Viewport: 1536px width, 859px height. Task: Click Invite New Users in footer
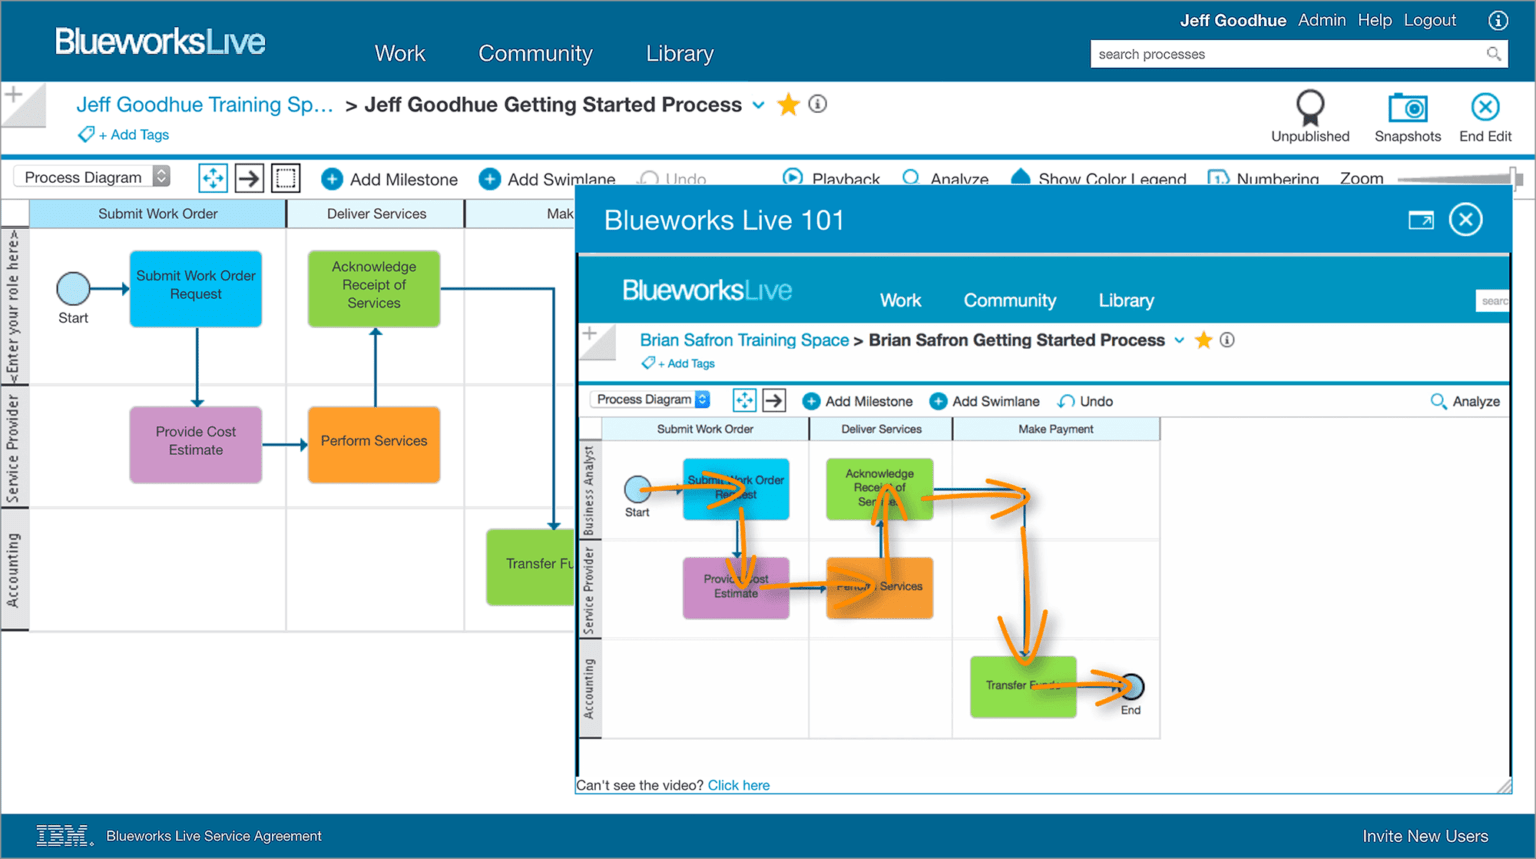[1425, 836]
